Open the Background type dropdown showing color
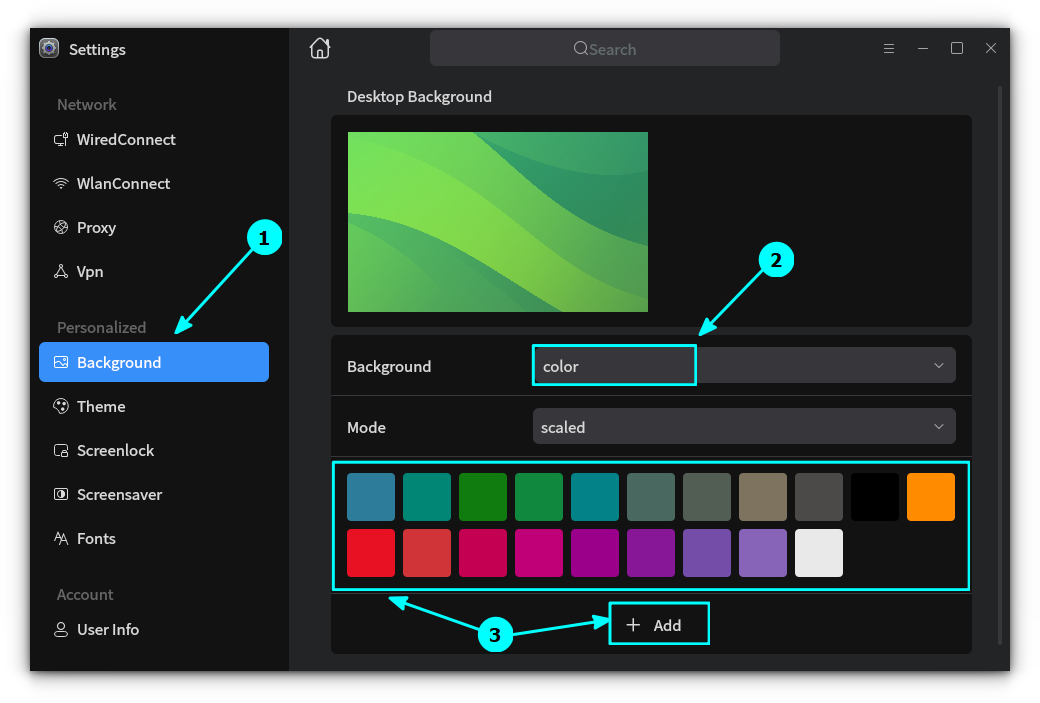The height and width of the screenshot is (703, 1040). (x=744, y=365)
